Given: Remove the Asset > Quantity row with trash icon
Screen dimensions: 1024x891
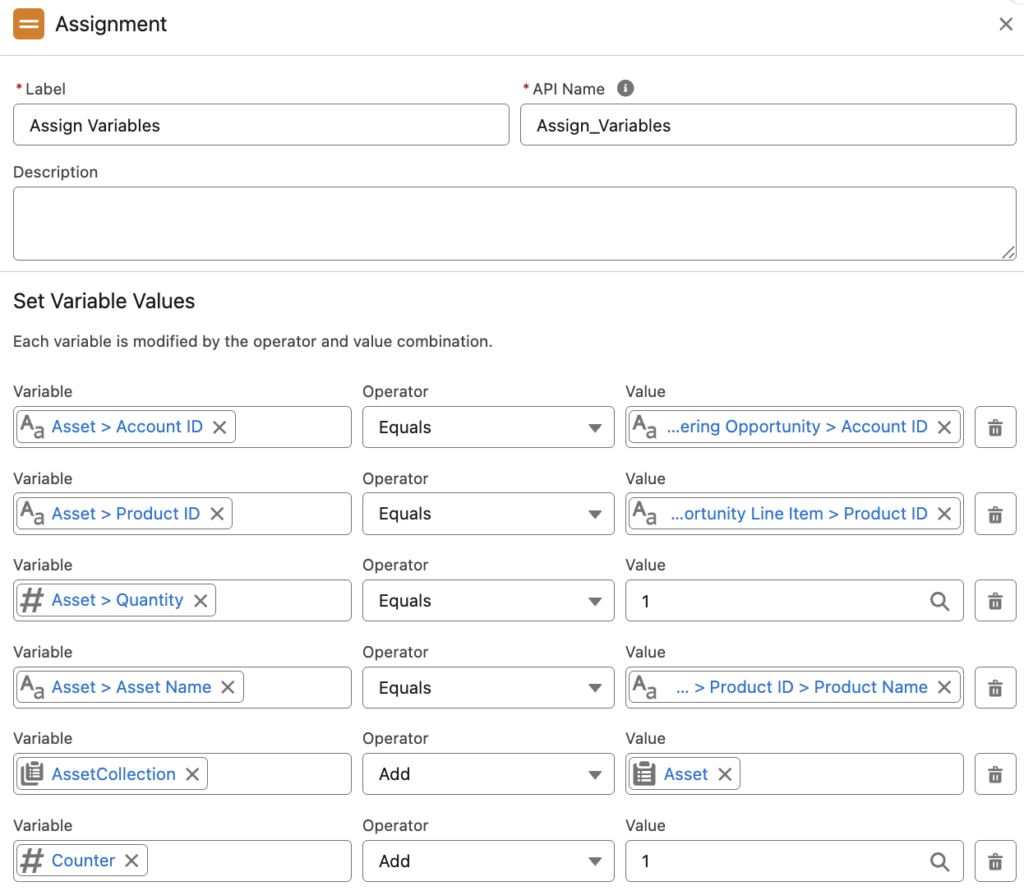Looking at the screenshot, I should (995, 601).
